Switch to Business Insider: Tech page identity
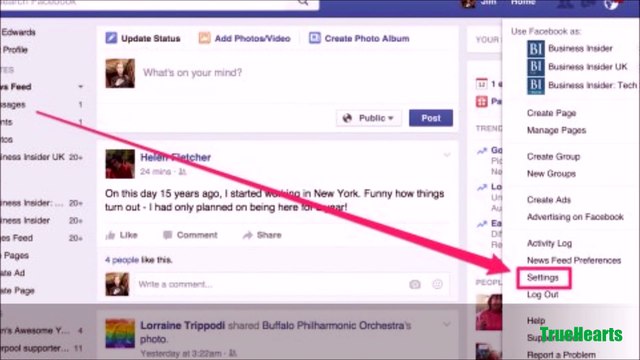Image resolution: width=640 pixels, height=360 pixels. coord(592,85)
